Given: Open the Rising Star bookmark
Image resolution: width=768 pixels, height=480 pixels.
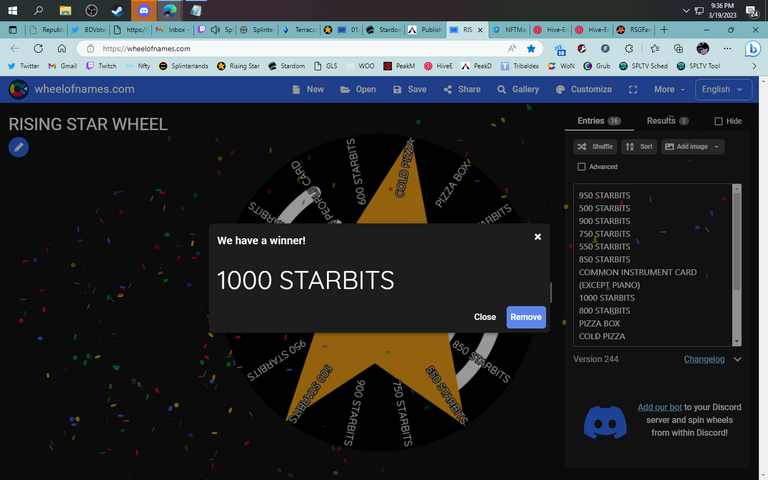Looking at the screenshot, I should 238,66.
